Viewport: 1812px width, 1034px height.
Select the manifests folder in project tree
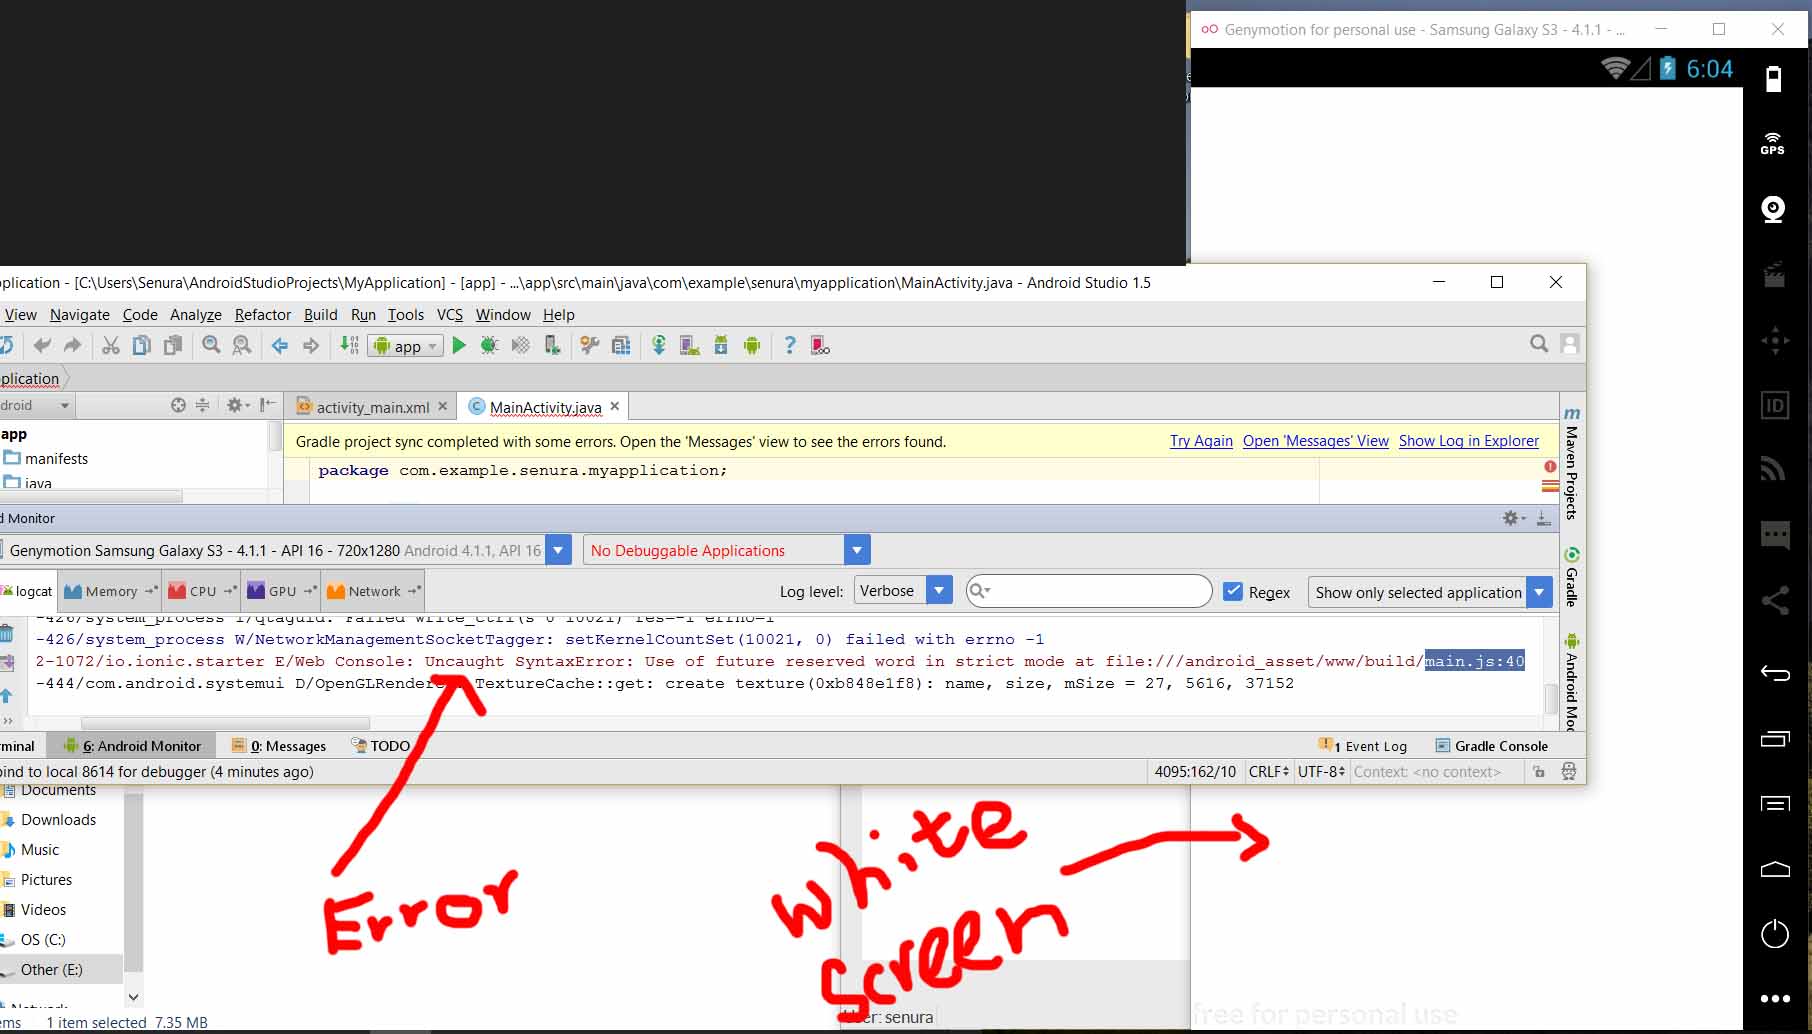click(x=46, y=459)
